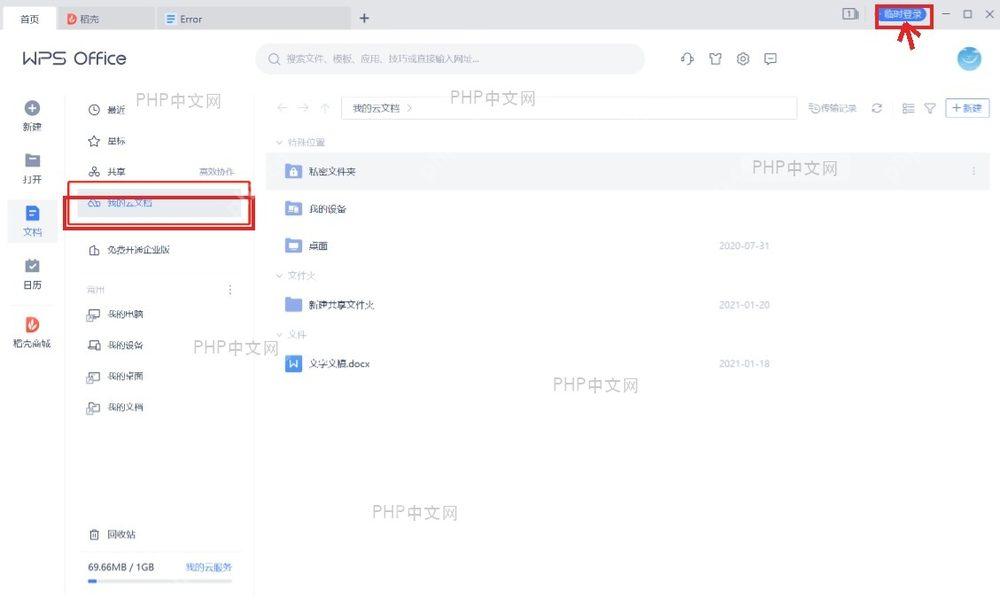Switch to the 首页 (Home) tab
Image resolution: width=1000 pixels, height=606 pixels.
(x=29, y=19)
